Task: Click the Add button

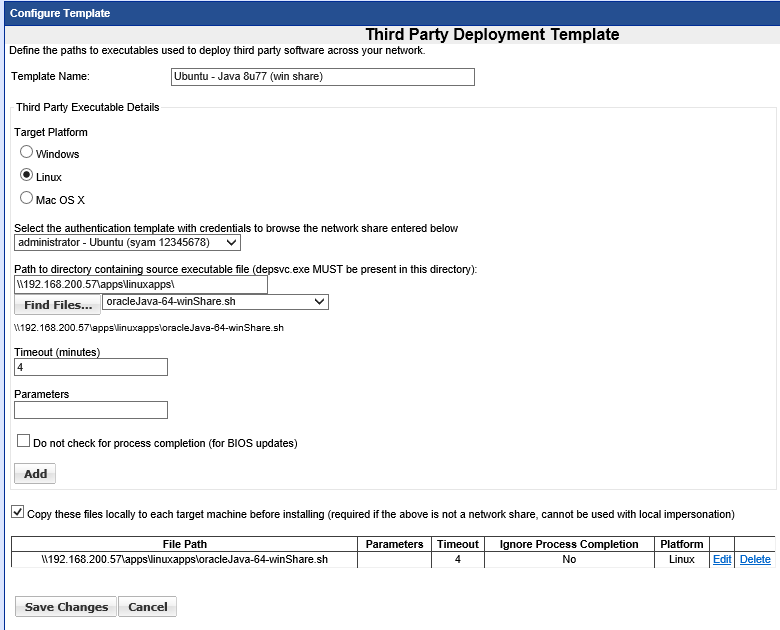Action: pyautogui.click(x=35, y=473)
